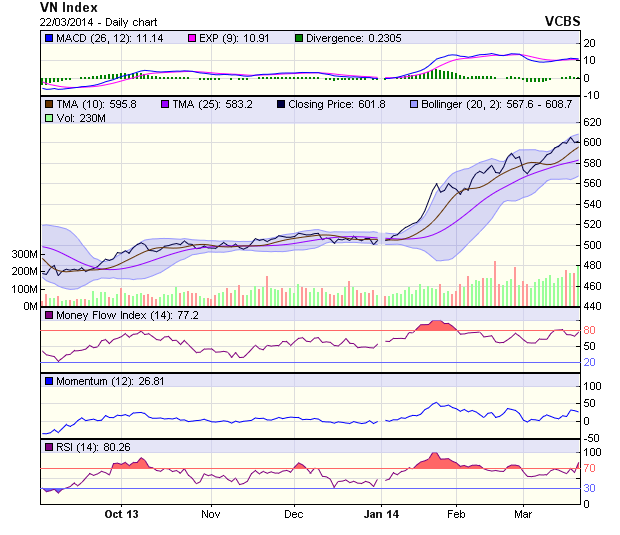Click the 300M volume axis label
The height and width of the screenshot is (535, 620).
[x=24, y=255]
